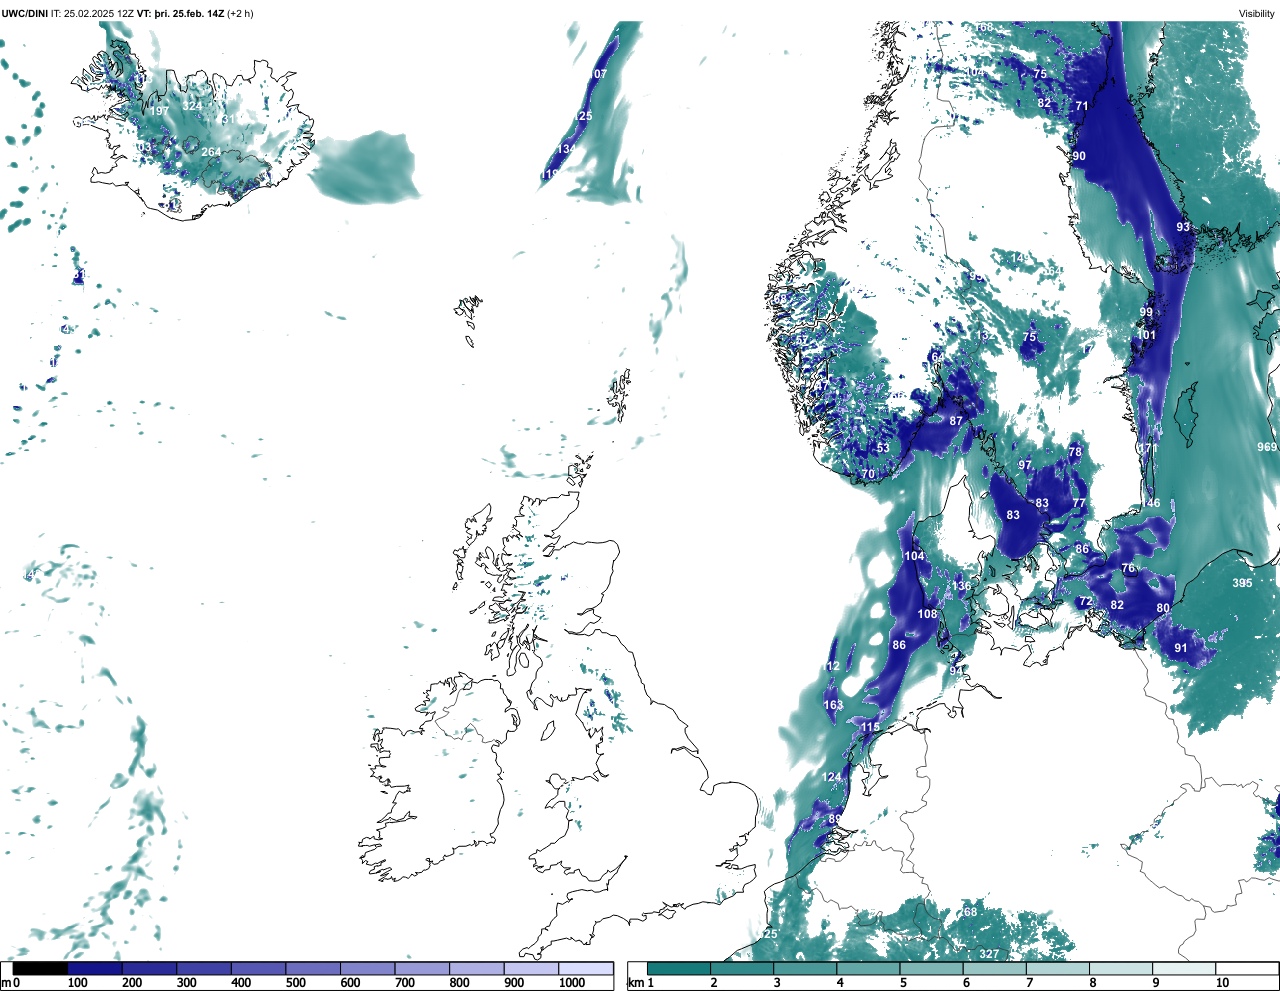The height and width of the screenshot is (991, 1280).
Task: Click the '101' visibility value on Swedish east coast
Action: click(x=1147, y=335)
